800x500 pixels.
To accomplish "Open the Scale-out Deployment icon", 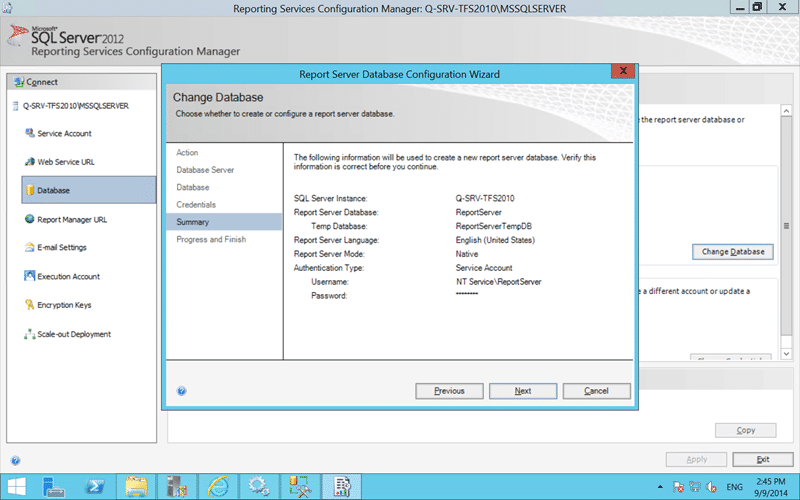I will (30, 334).
